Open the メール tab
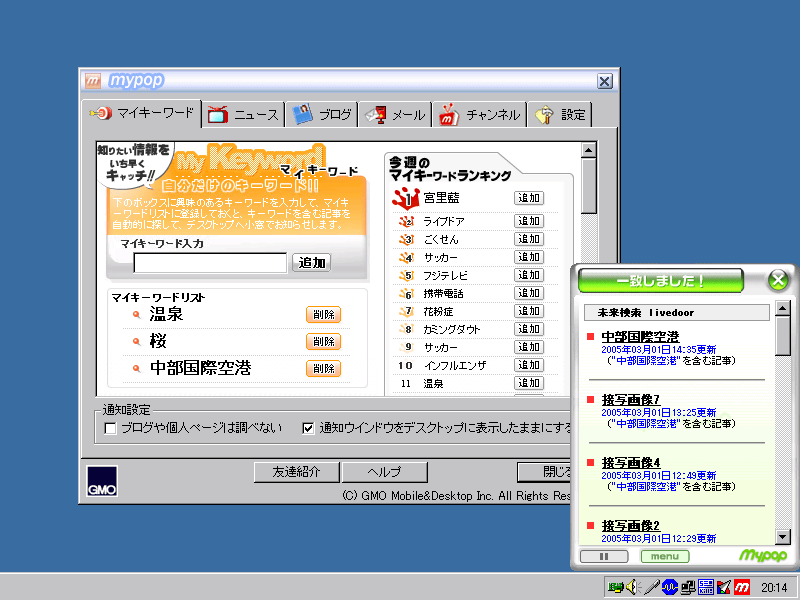The height and width of the screenshot is (600, 800). [x=395, y=115]
